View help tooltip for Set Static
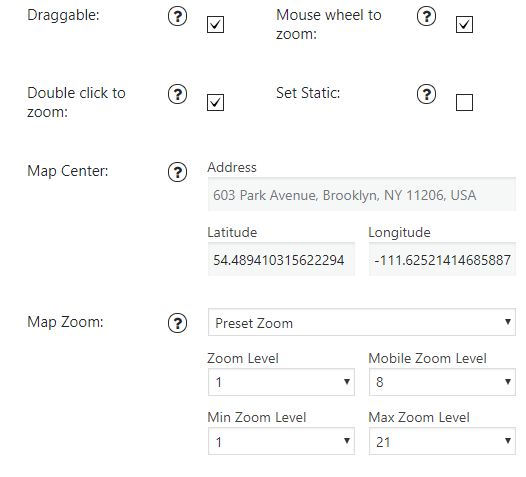Image resolution: width=526 pixels, height=477 pixels. click(x=426, y=94)
